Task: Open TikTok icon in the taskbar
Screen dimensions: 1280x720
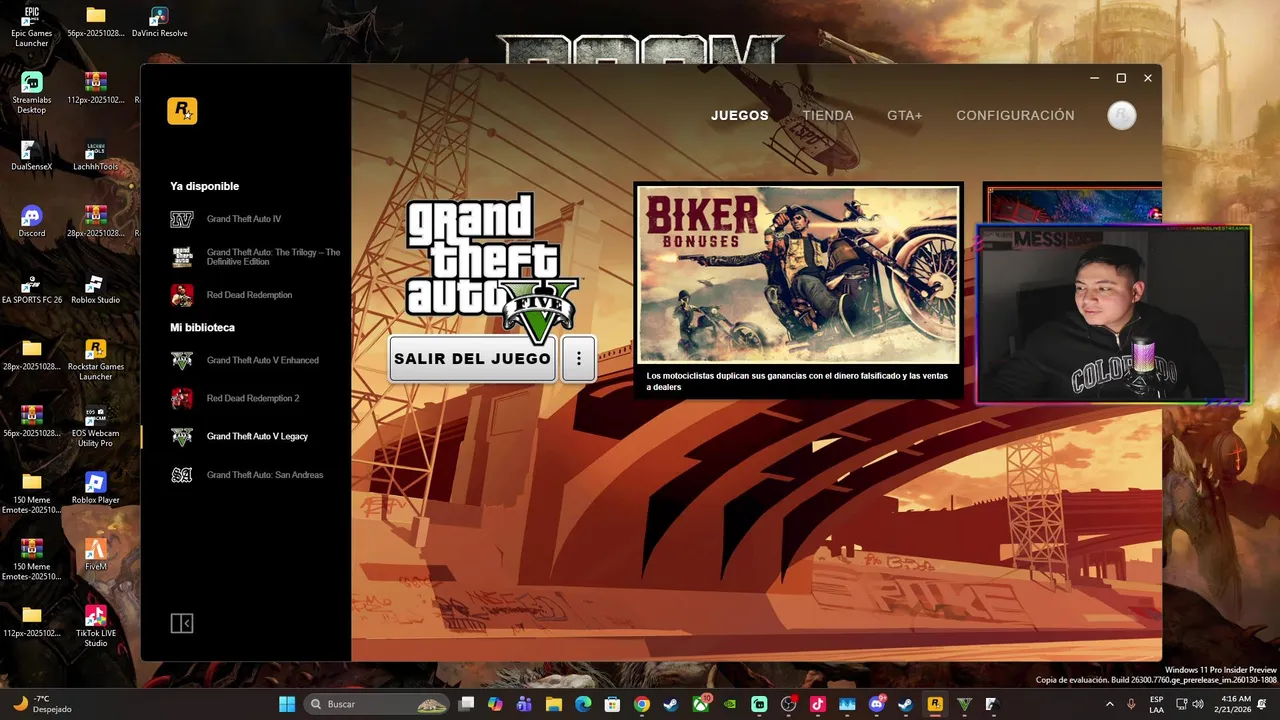Action: click(818, 704)
